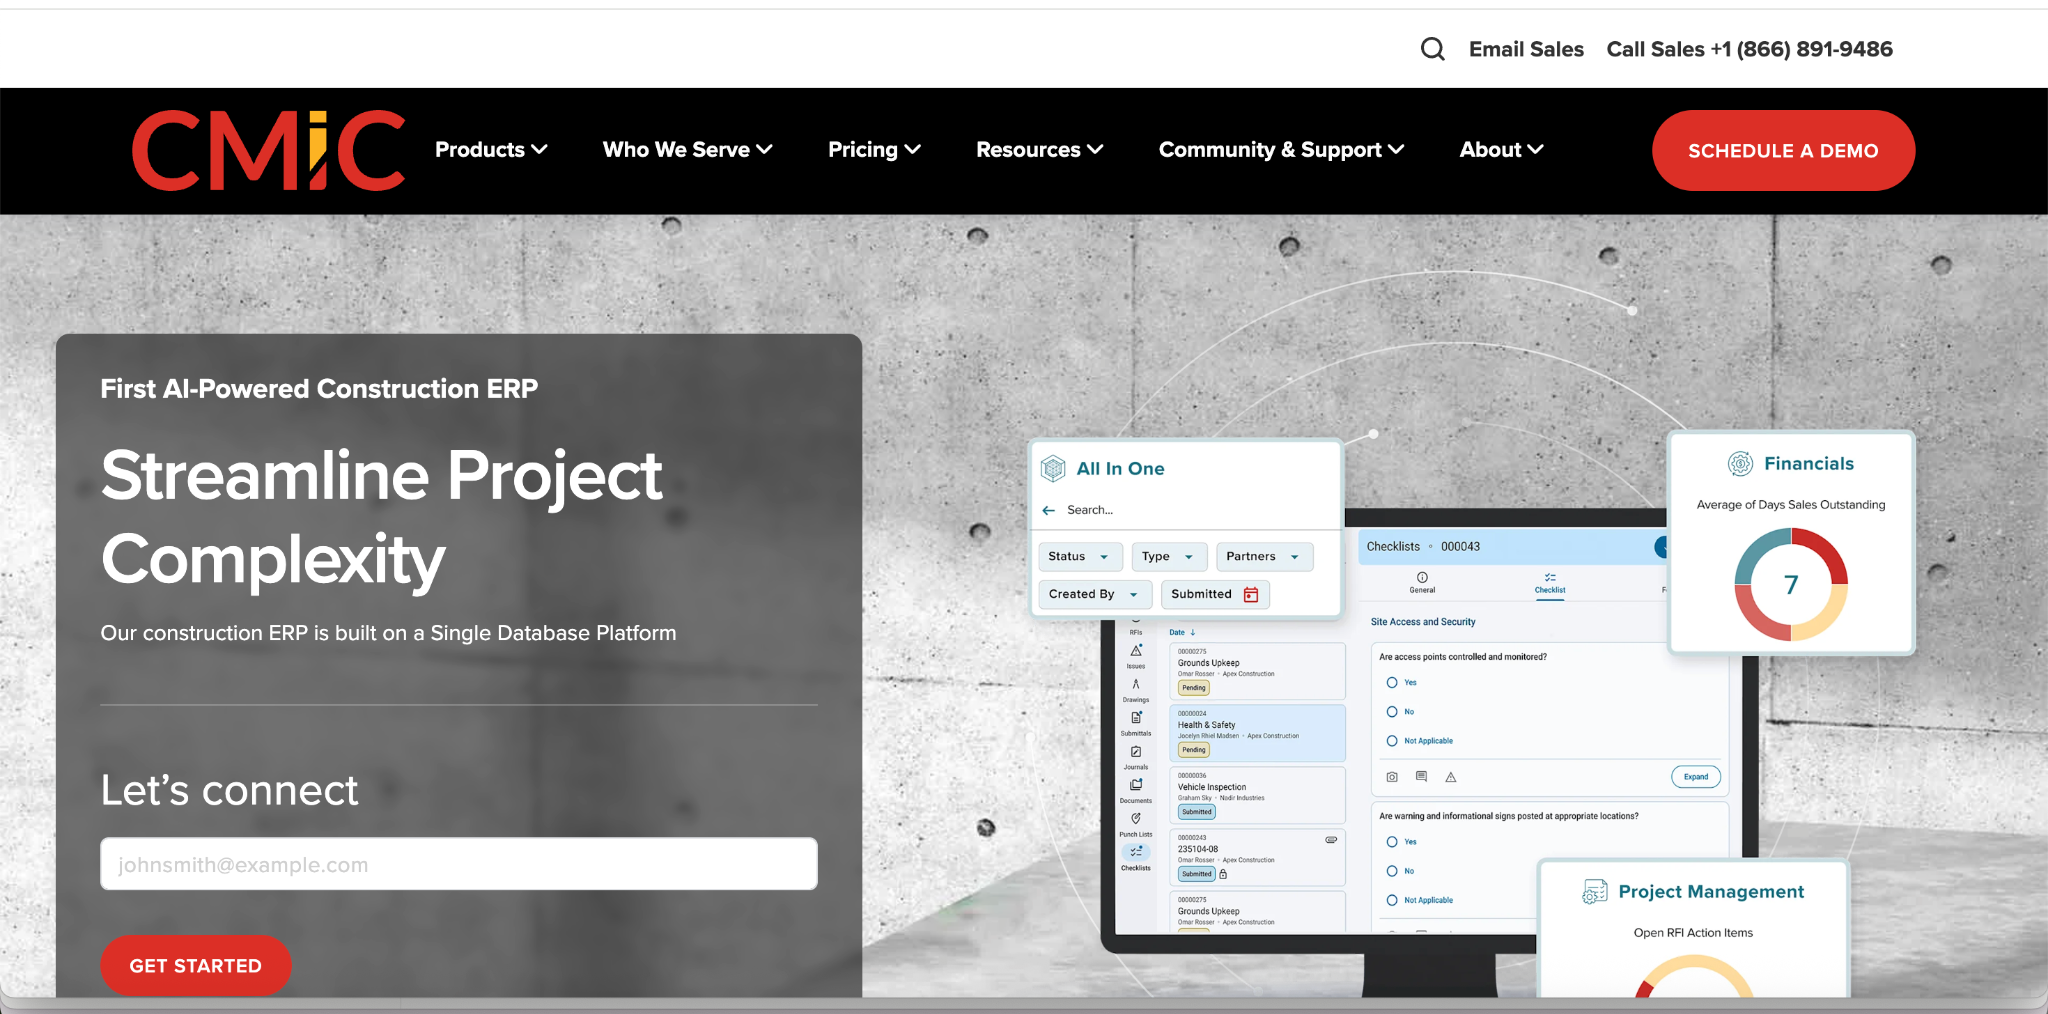Click the warning triangle icon under access points question
Screen dimensions: 2048x1014
(1450, 777)
